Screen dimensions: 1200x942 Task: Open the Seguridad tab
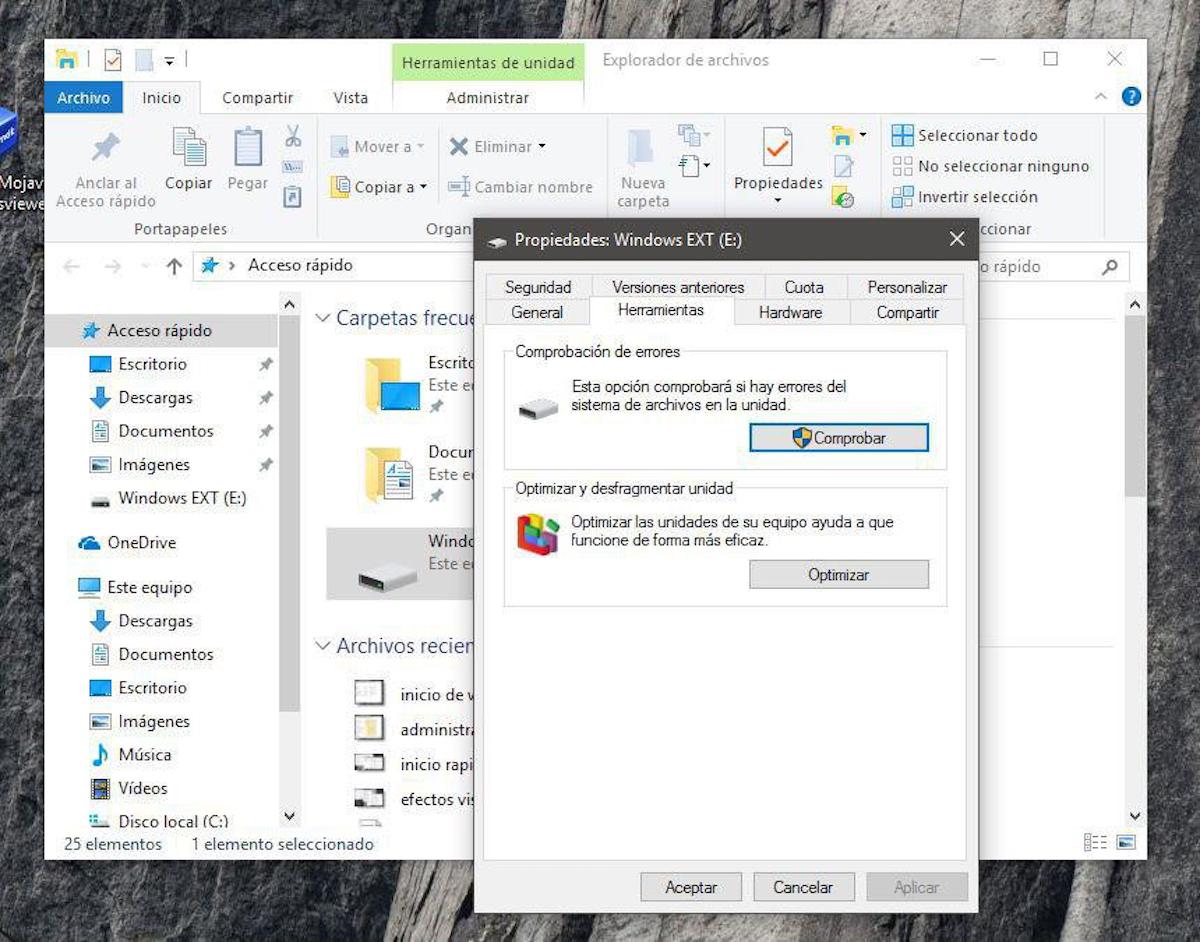(x=538, y=287)
